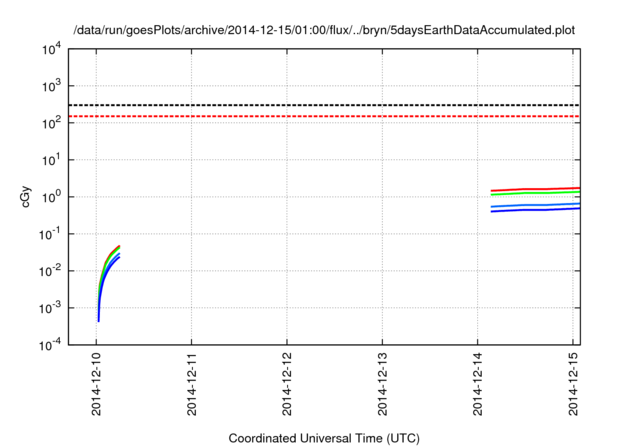Click the 2014-12-12 date tick label
This screenshot has height=448, width=640.
click(287, 385)
